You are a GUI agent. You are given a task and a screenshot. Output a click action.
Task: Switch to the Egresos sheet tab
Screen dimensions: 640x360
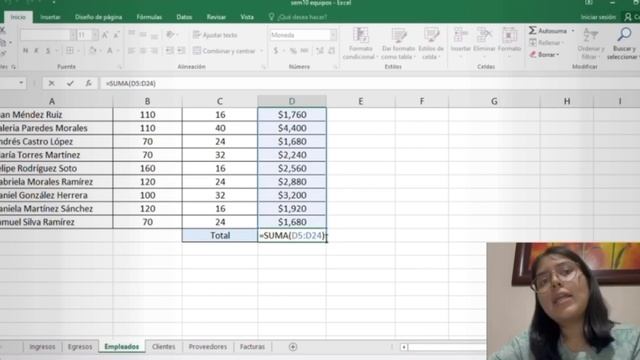coord(80,347)
